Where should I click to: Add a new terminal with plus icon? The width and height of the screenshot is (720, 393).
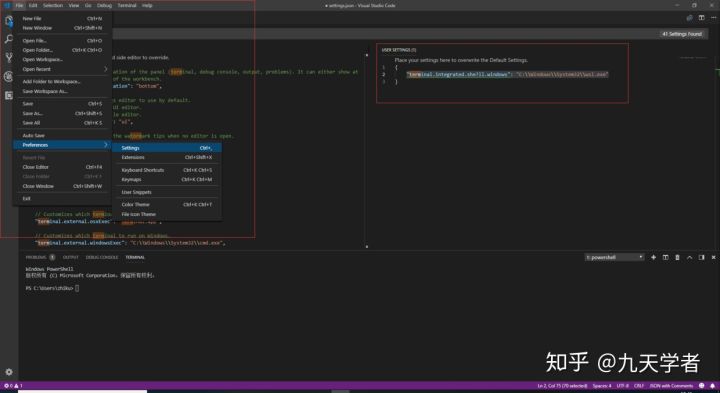point(653,258)
